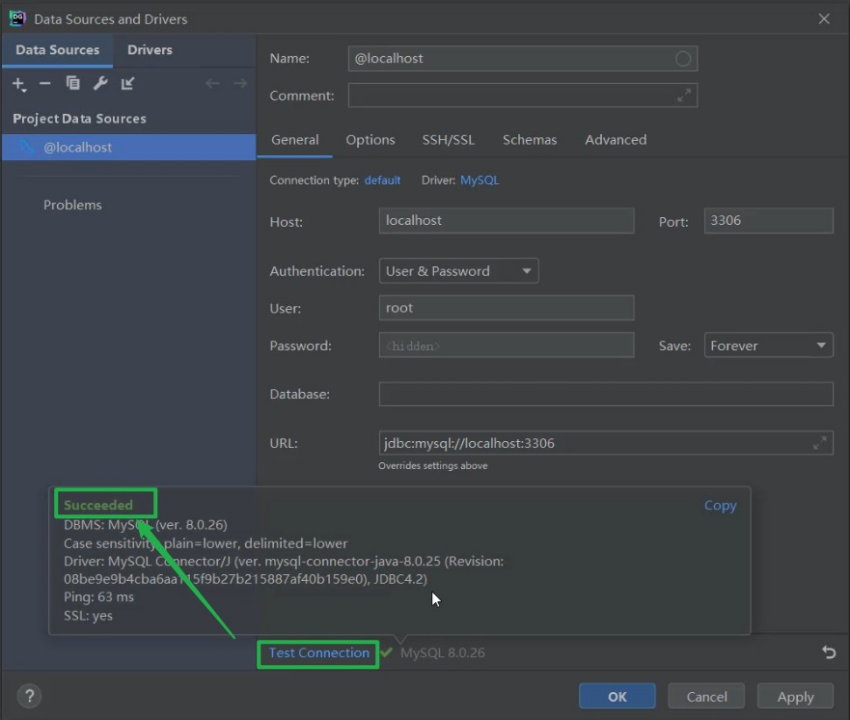Click the default connection type link
The image size is (850, 720).
382,180
